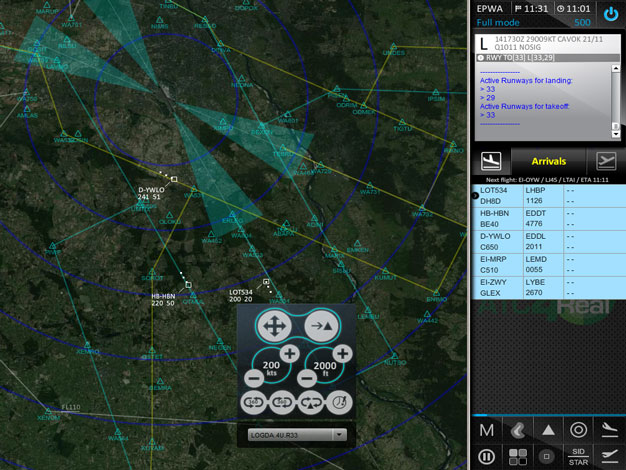
Task: Toggle waypoint triangle markers visibility
Action: coord(548,430)
